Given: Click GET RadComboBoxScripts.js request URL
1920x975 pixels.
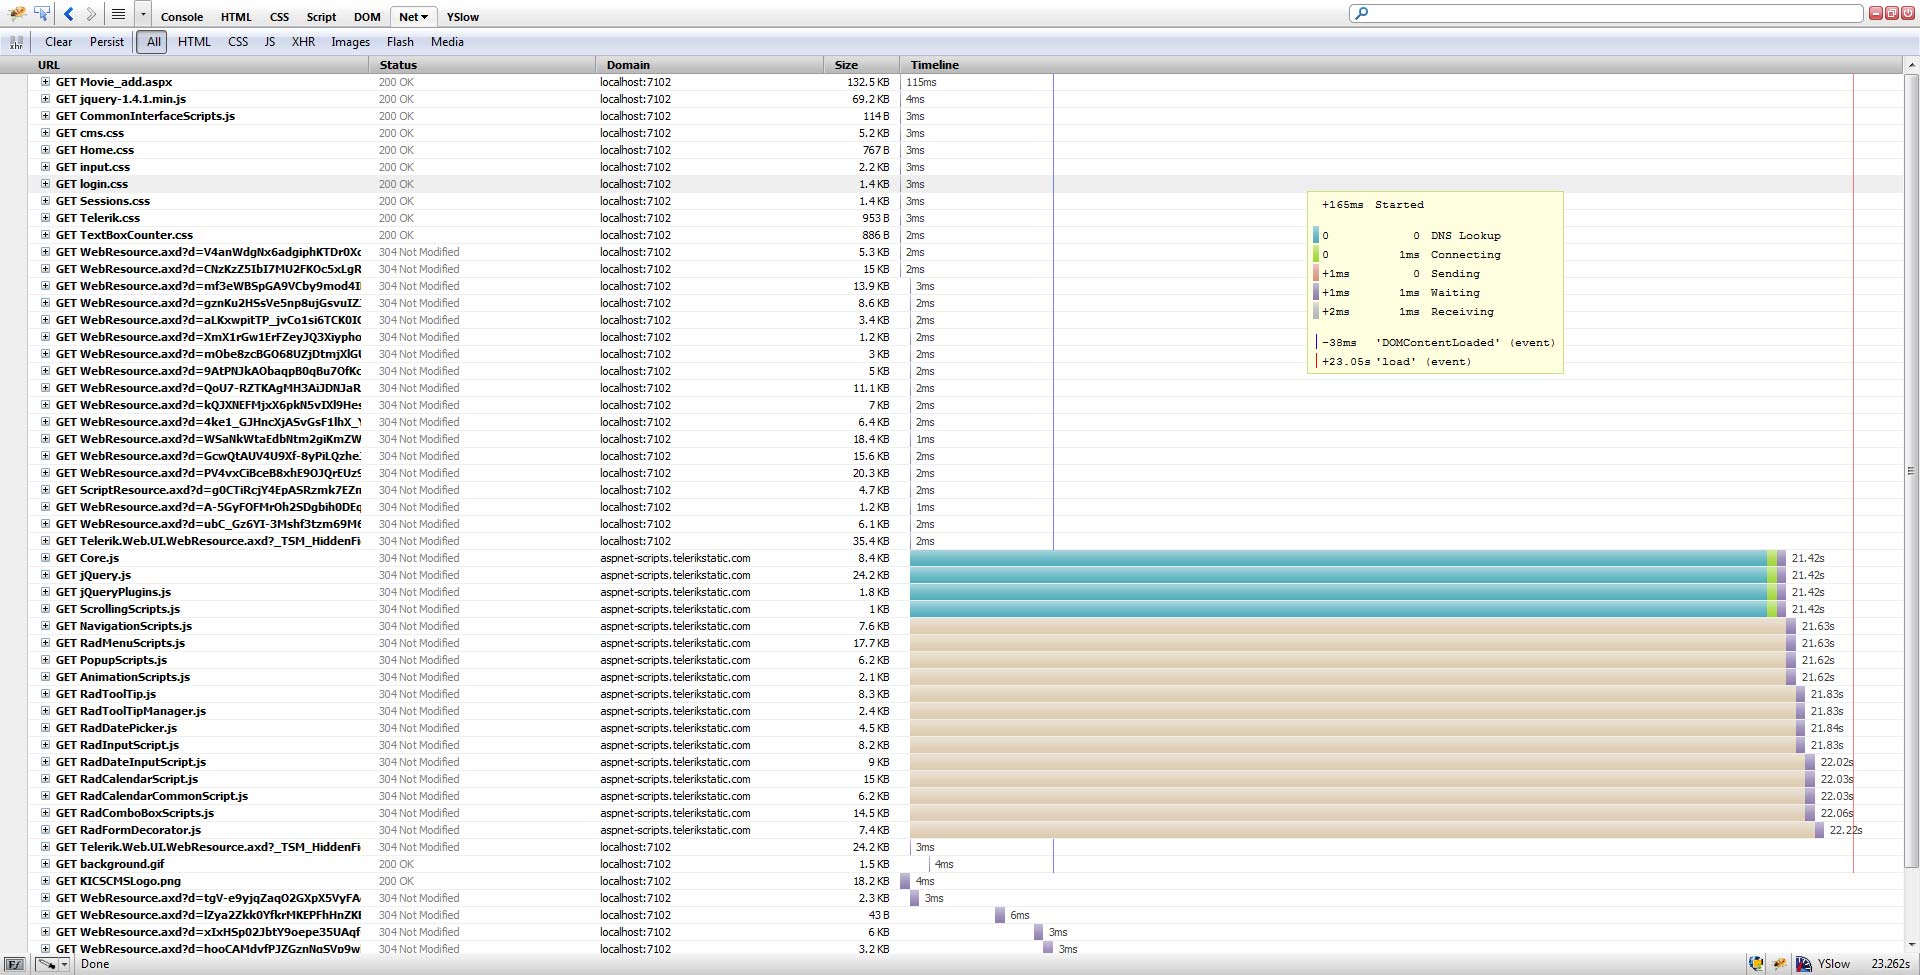Looking at the screenshot, I should click(x=134, y=813).
